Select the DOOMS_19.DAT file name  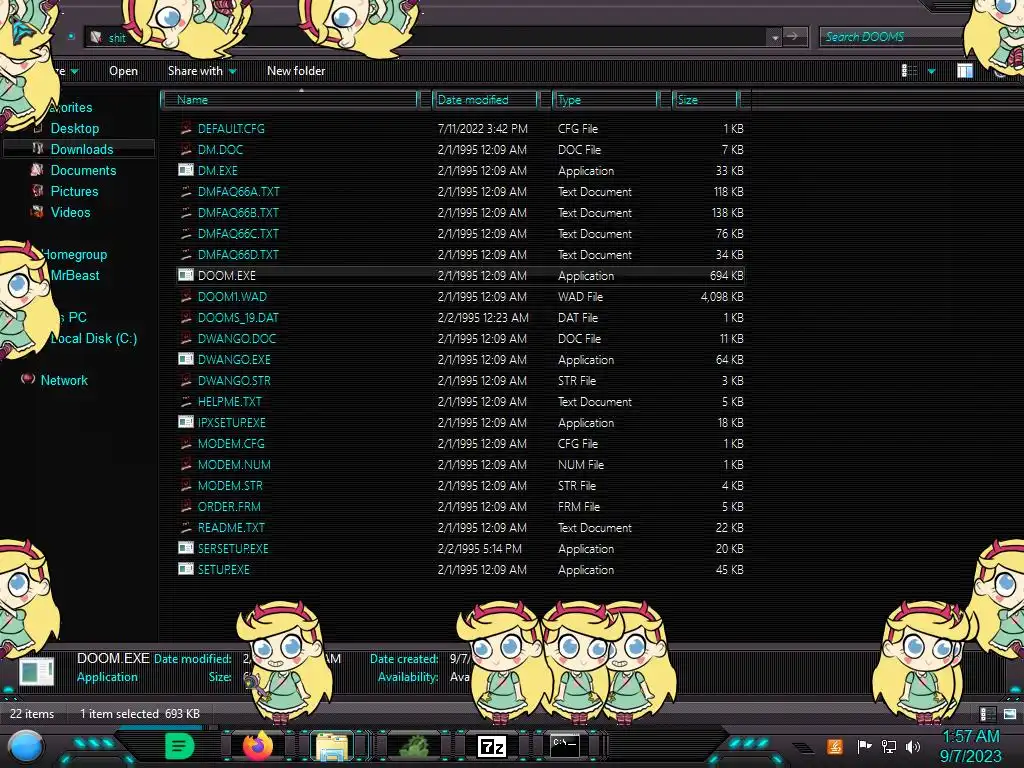tap(238, 317)
